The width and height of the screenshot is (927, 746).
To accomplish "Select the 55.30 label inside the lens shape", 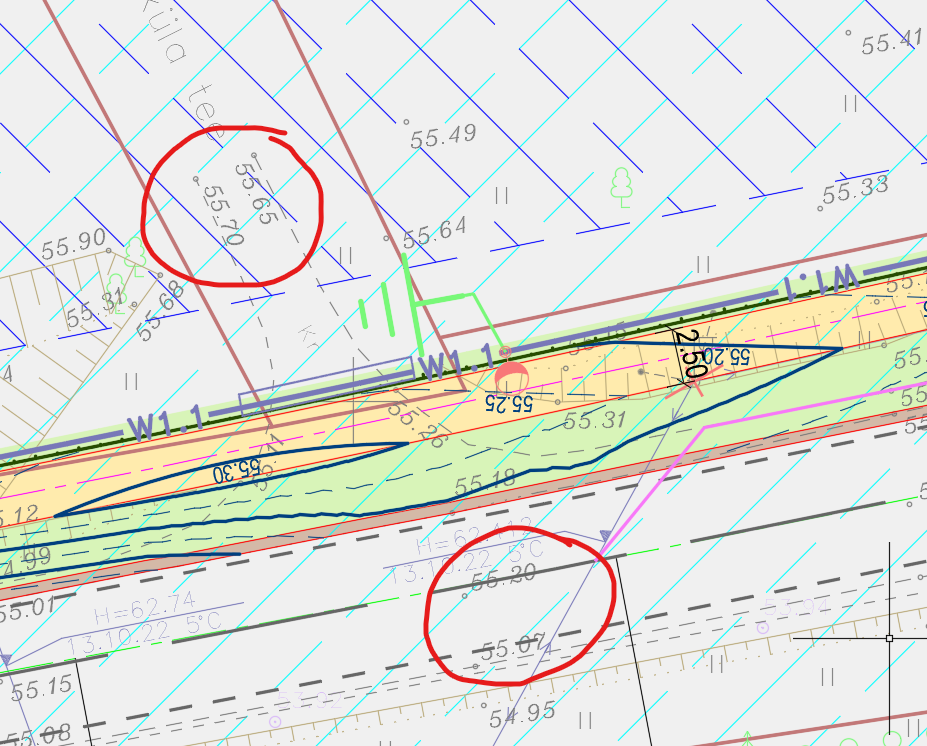I will [x=236, y=472].
